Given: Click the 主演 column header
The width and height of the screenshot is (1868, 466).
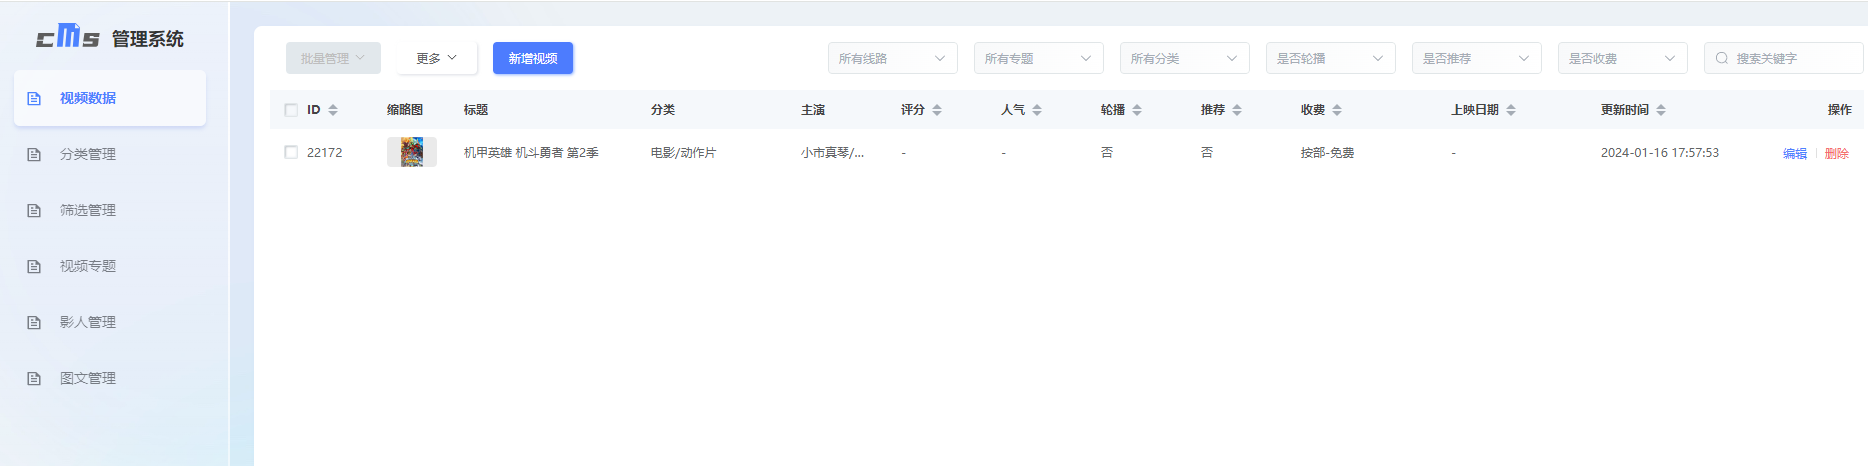Looking at the screenshot, I should click(813, 110).
